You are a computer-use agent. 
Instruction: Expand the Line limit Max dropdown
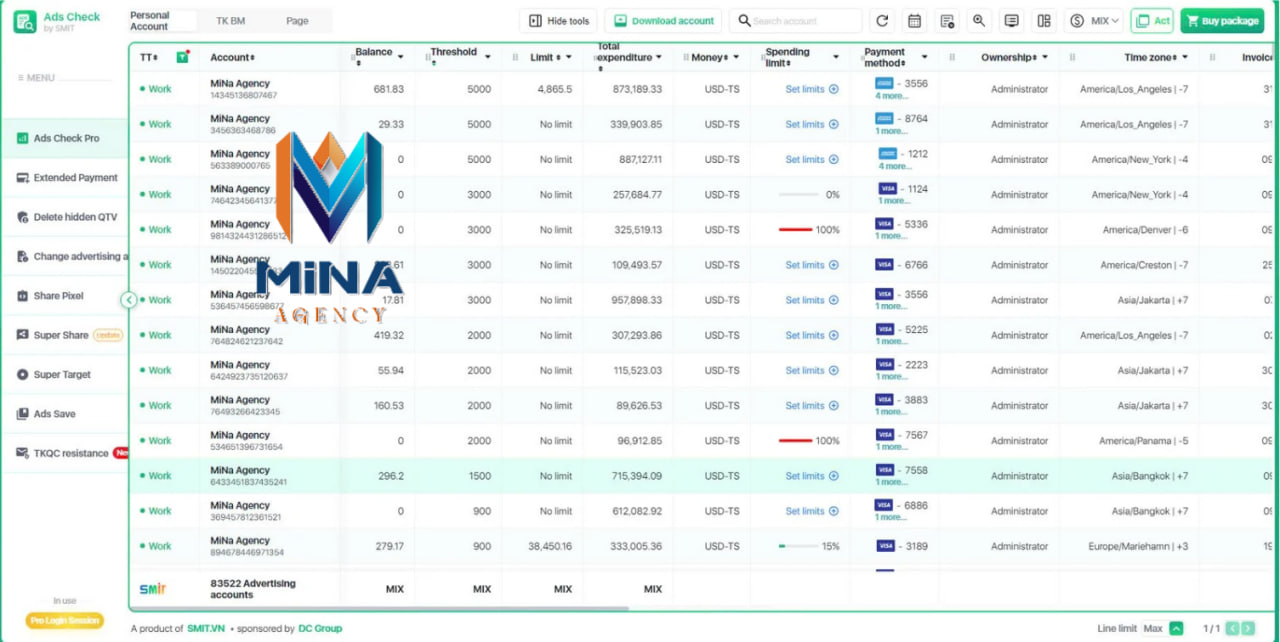(1177, 628)
